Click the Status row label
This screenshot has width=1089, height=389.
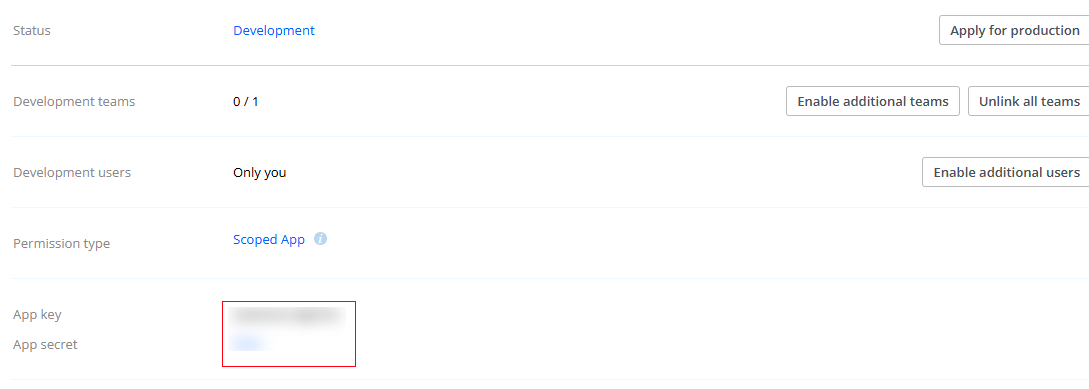(32, 31)
